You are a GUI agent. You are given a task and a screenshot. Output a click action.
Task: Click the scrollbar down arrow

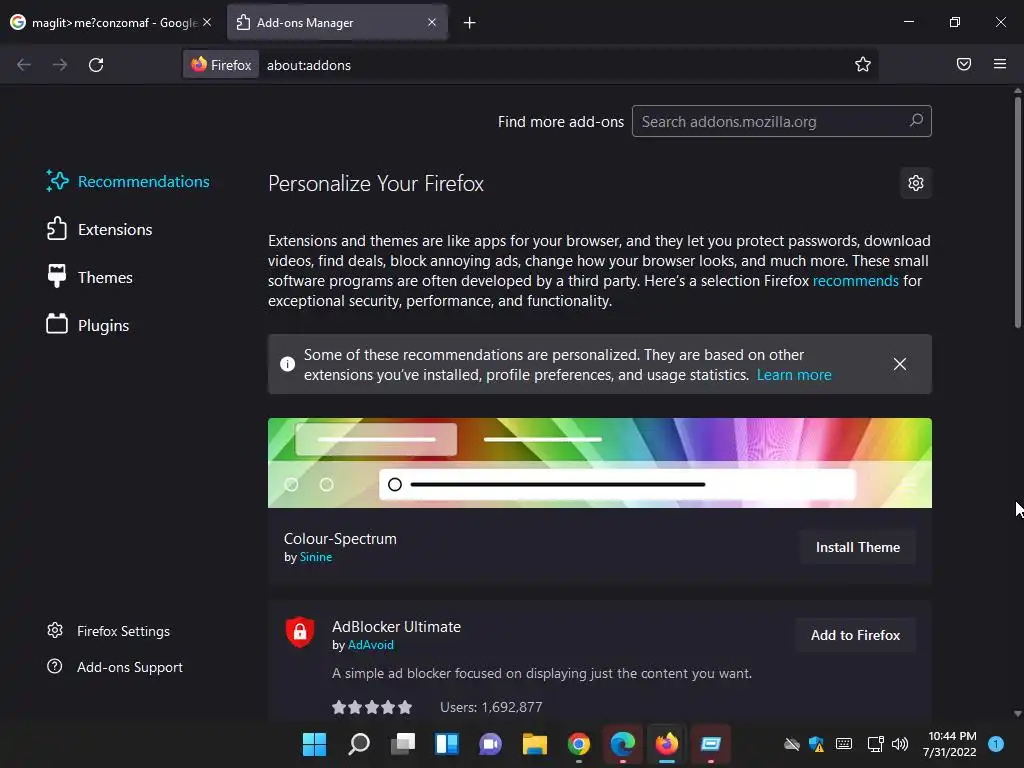(1017, 714)
